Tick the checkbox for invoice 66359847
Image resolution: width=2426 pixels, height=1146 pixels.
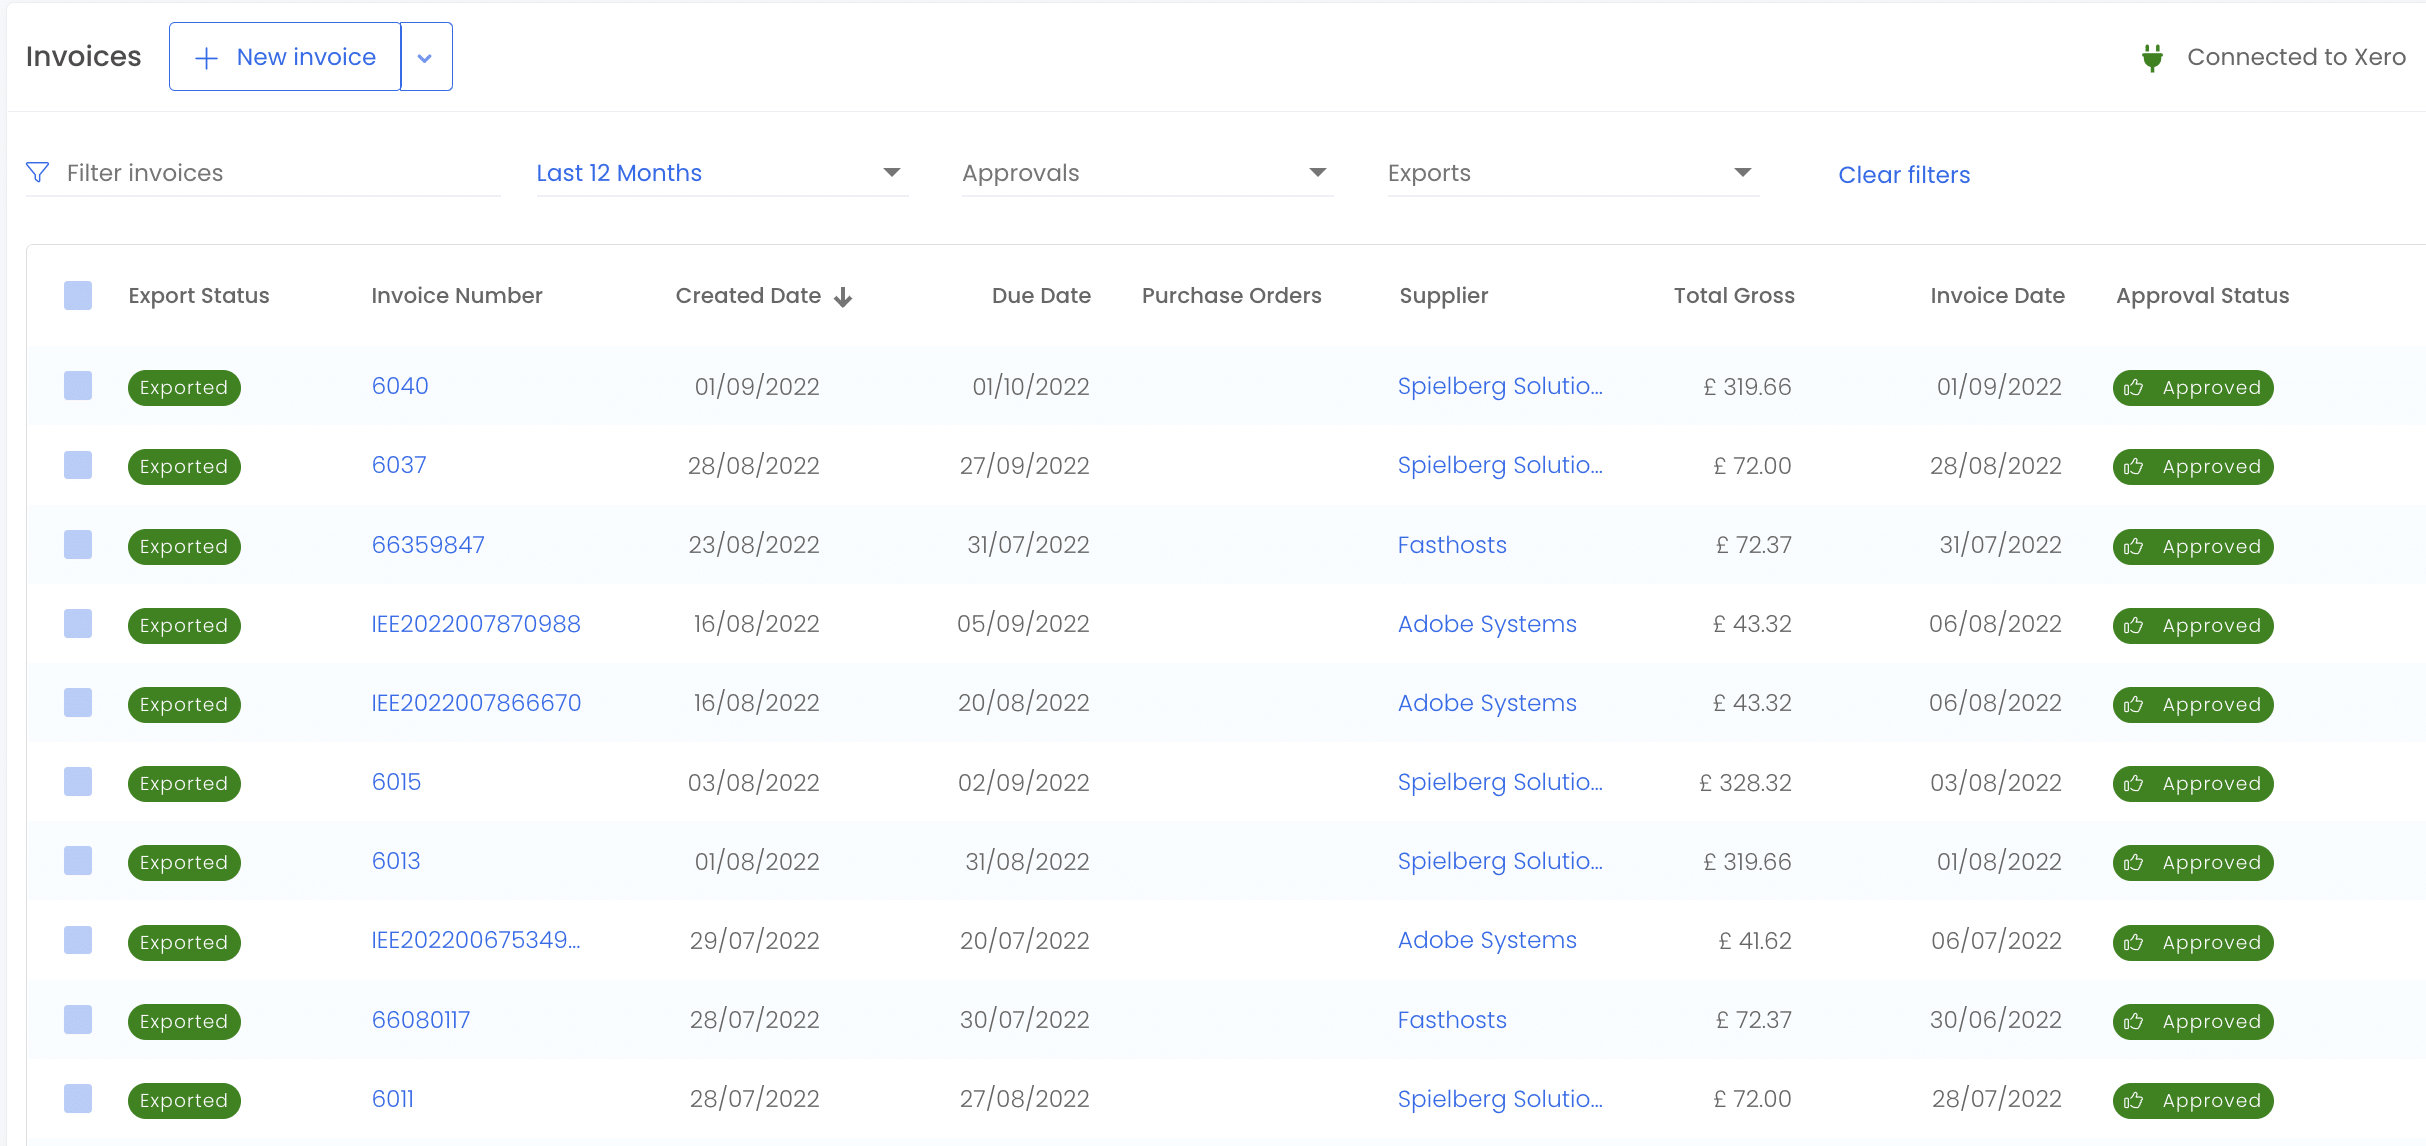coord(78,545)
